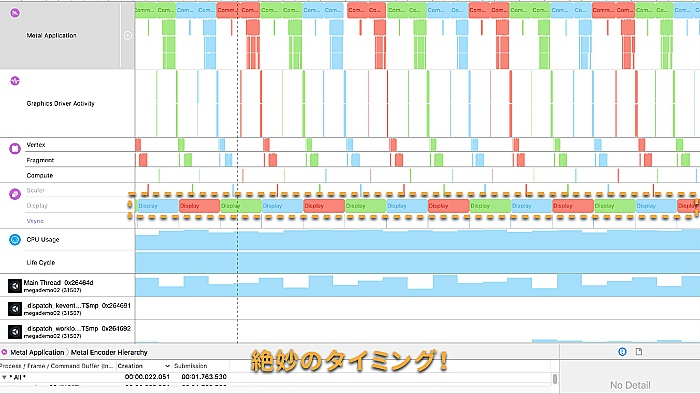The width and height of the screenshot is (700, 394).
Task: Click the Graphics Driver Activity icon
Action: tap(15, 81)
